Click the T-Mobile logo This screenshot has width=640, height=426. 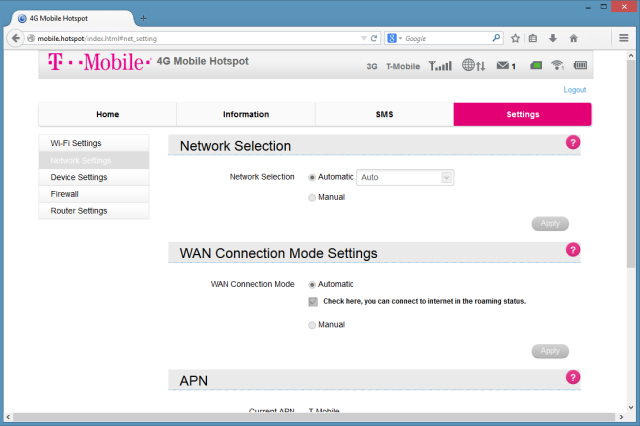[99, 62]
